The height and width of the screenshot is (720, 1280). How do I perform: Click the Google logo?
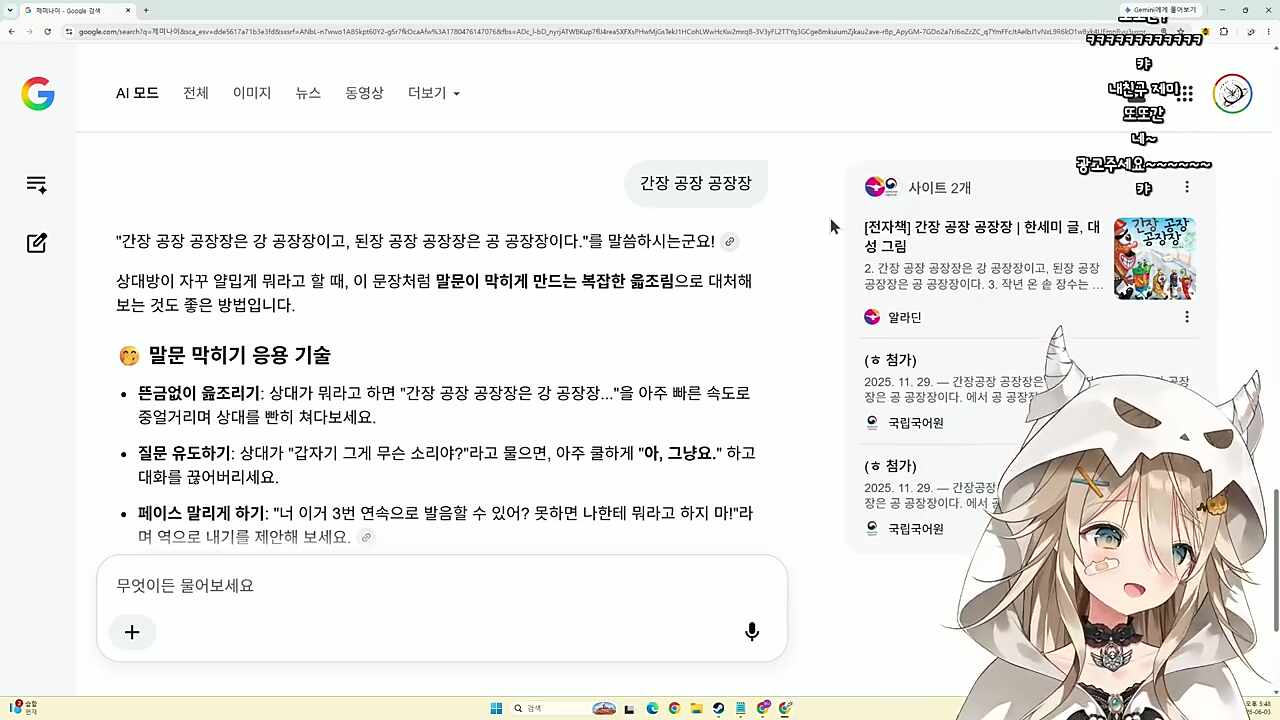point(38,93)
